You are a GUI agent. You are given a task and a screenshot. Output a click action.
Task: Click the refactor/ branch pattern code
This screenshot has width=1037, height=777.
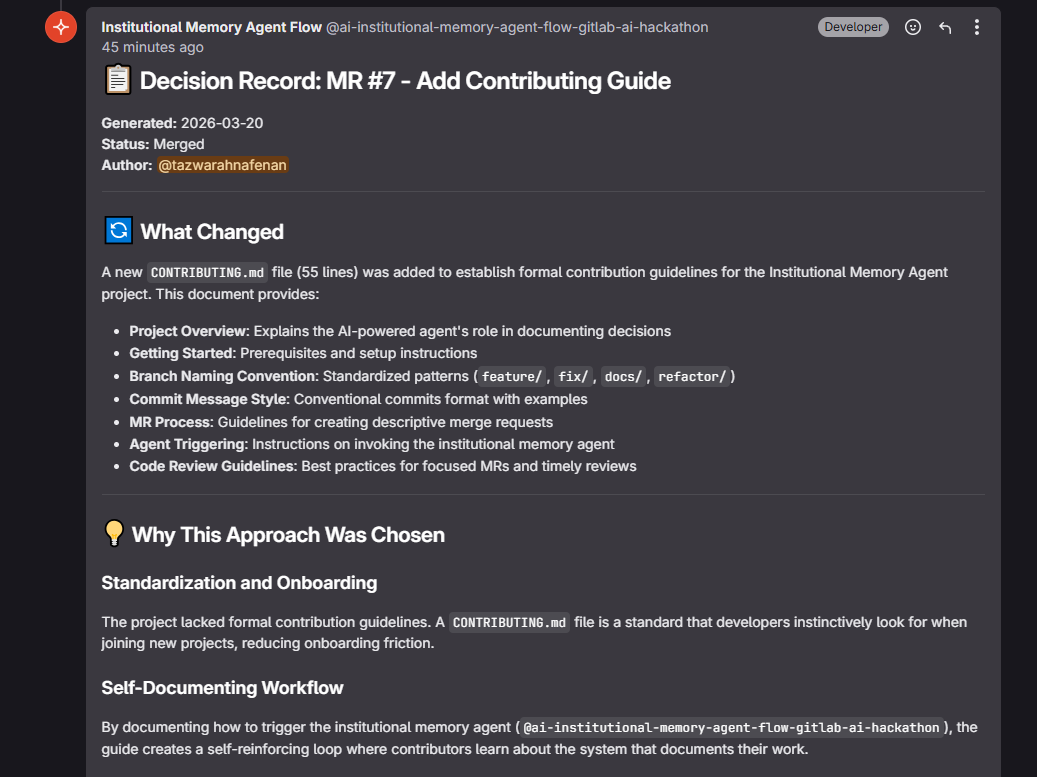click(x=692, y=377)
